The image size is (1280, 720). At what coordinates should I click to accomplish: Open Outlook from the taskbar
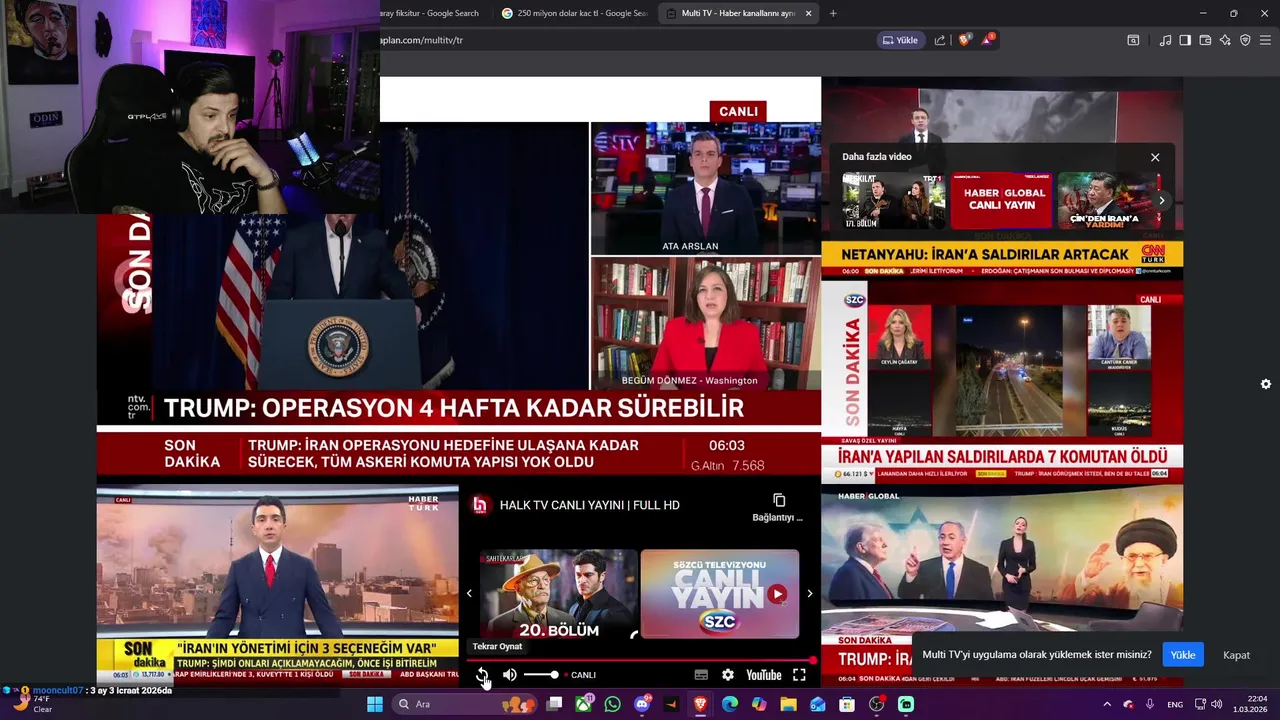pyautogui.click(x=818, y=704)
